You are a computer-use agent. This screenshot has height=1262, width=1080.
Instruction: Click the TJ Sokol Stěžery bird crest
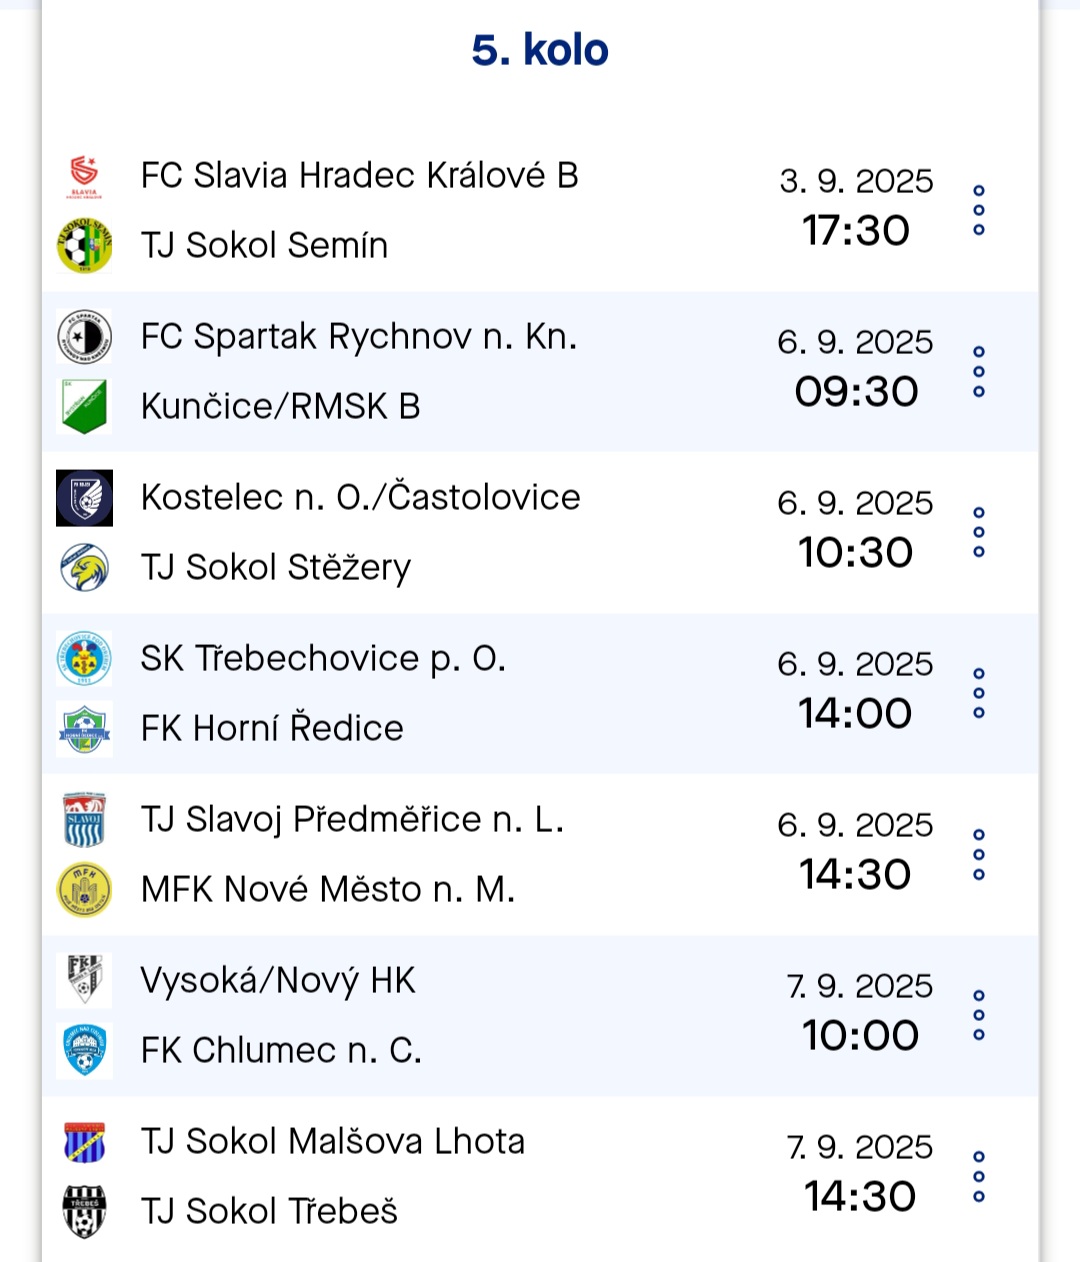point(84,568)
